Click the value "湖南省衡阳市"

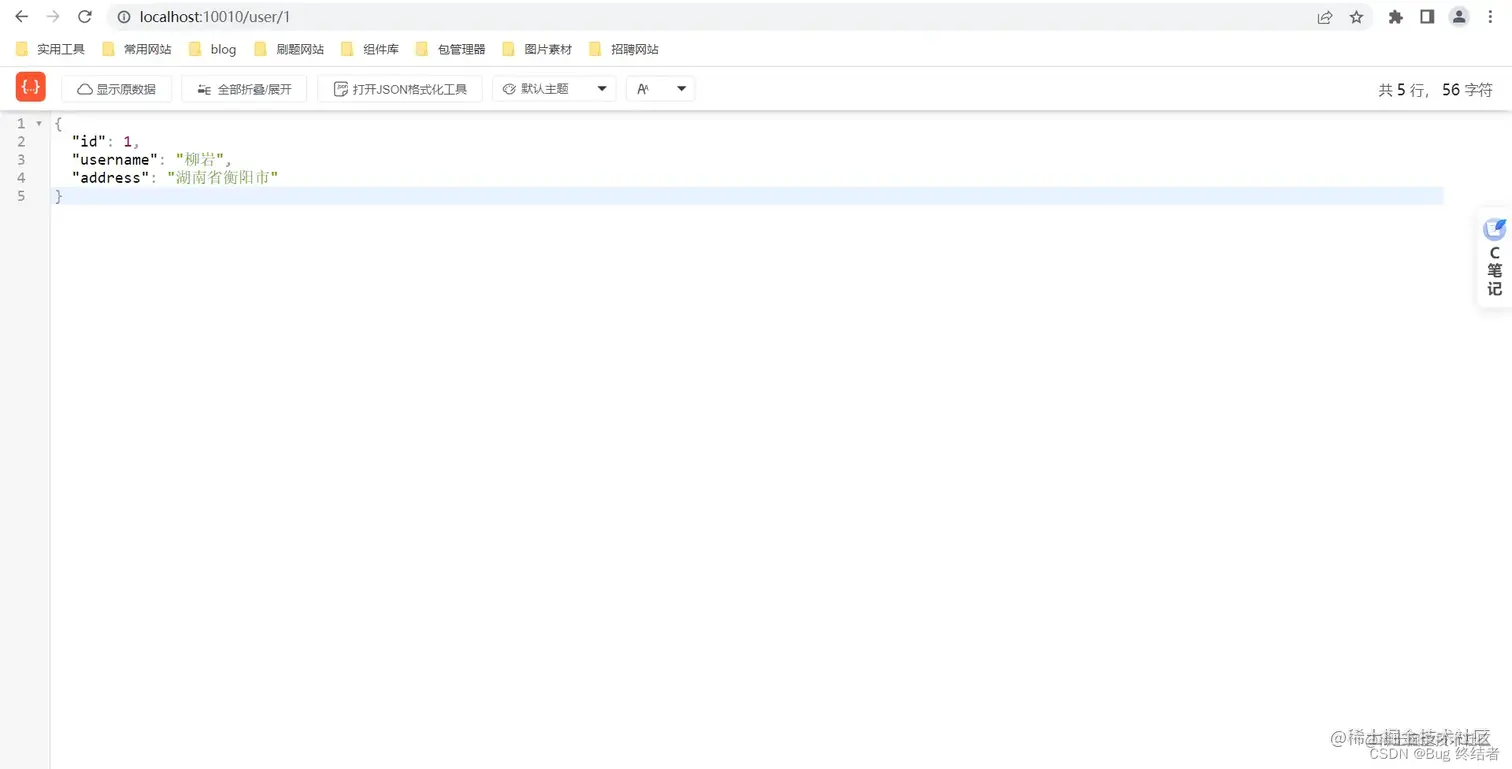222,178
